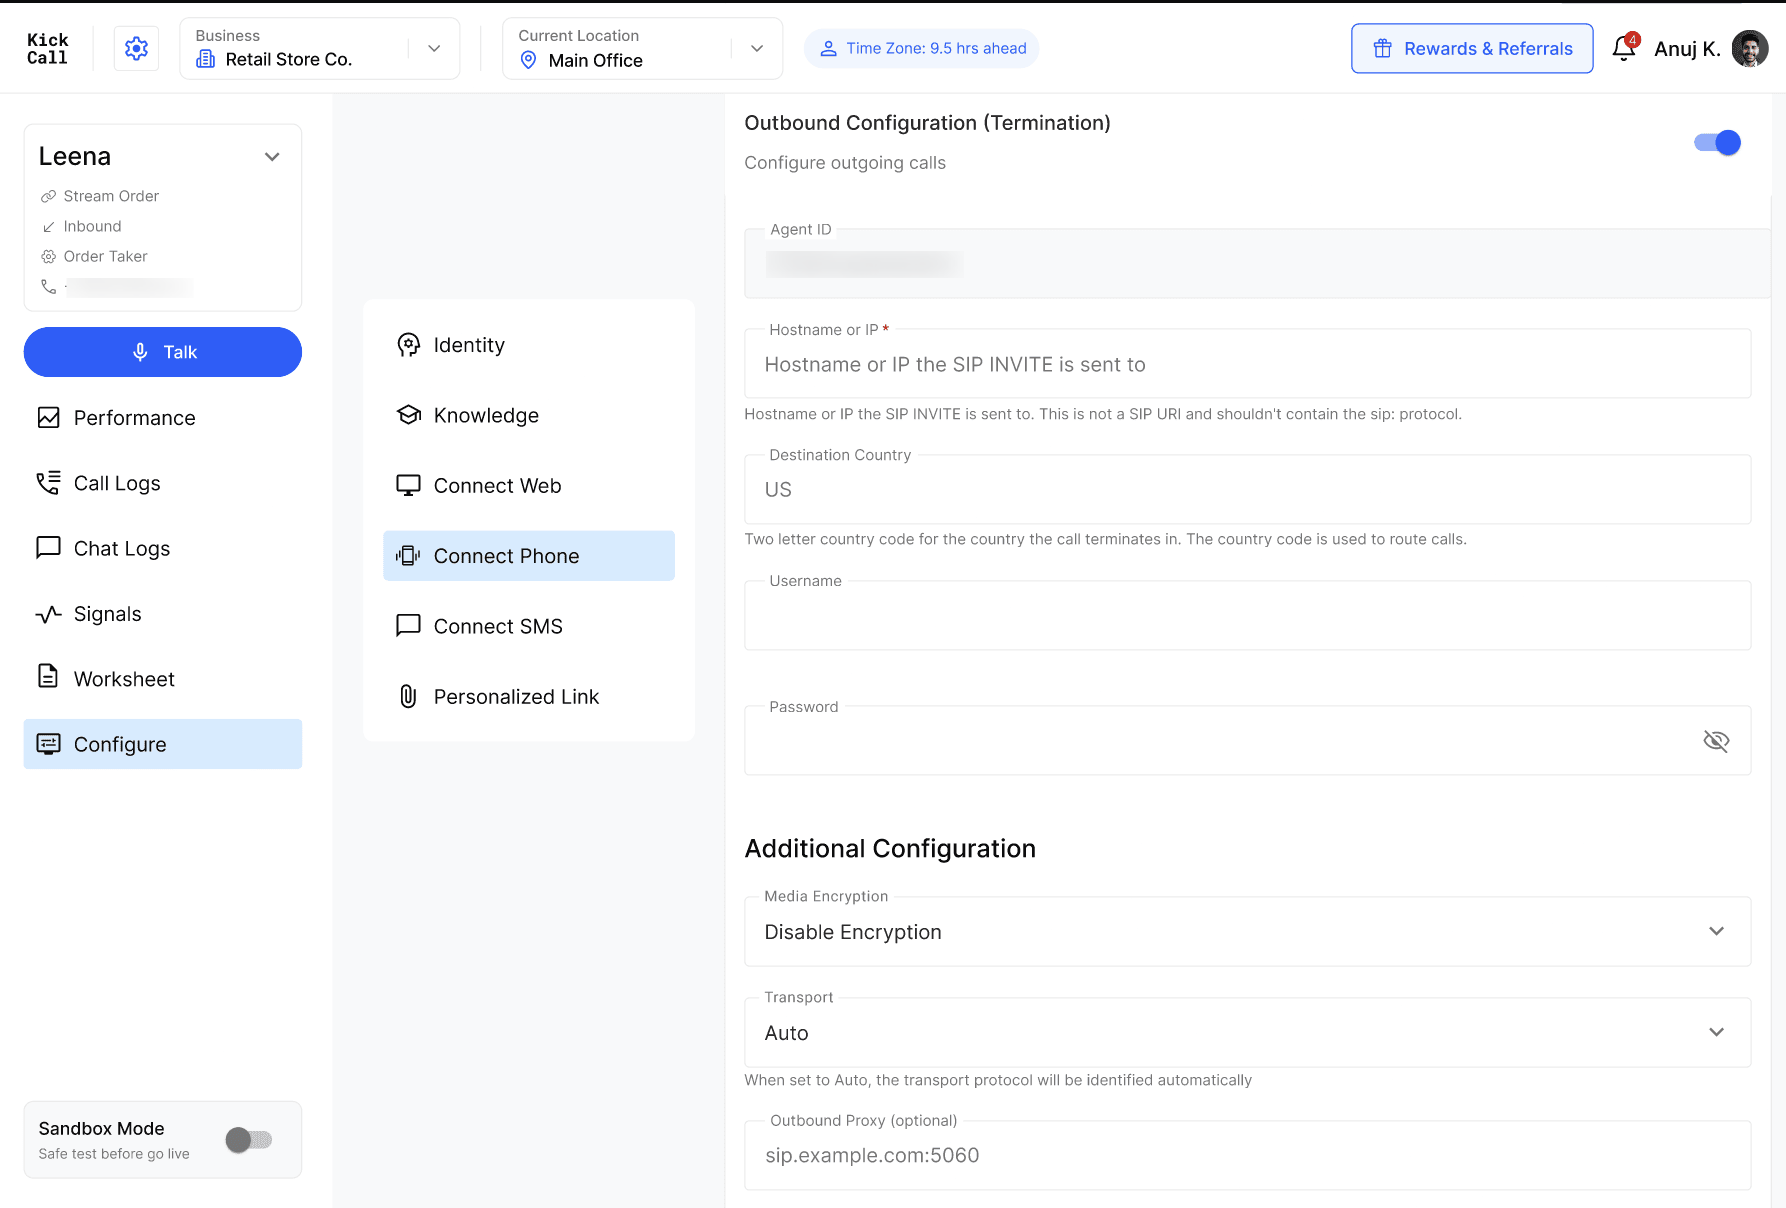
Task: Open the Transport dropdown
Action: coord(1247,1032)
